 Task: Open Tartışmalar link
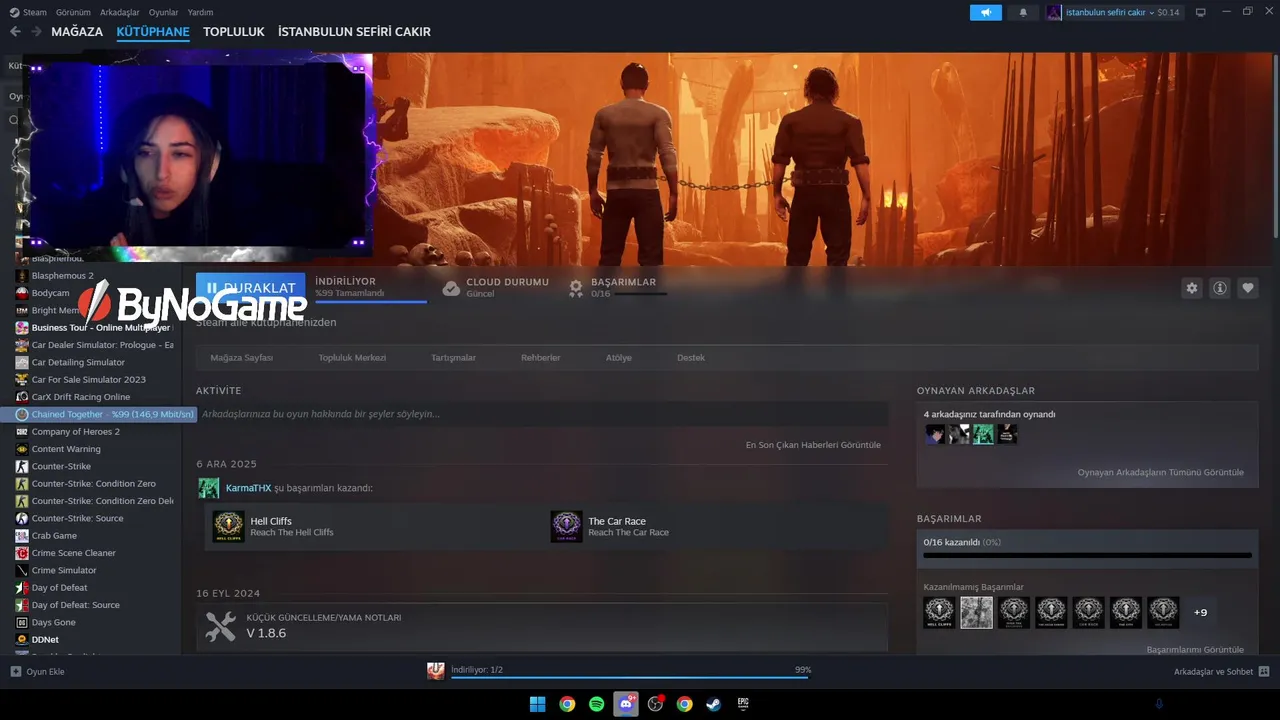[453, 358]
